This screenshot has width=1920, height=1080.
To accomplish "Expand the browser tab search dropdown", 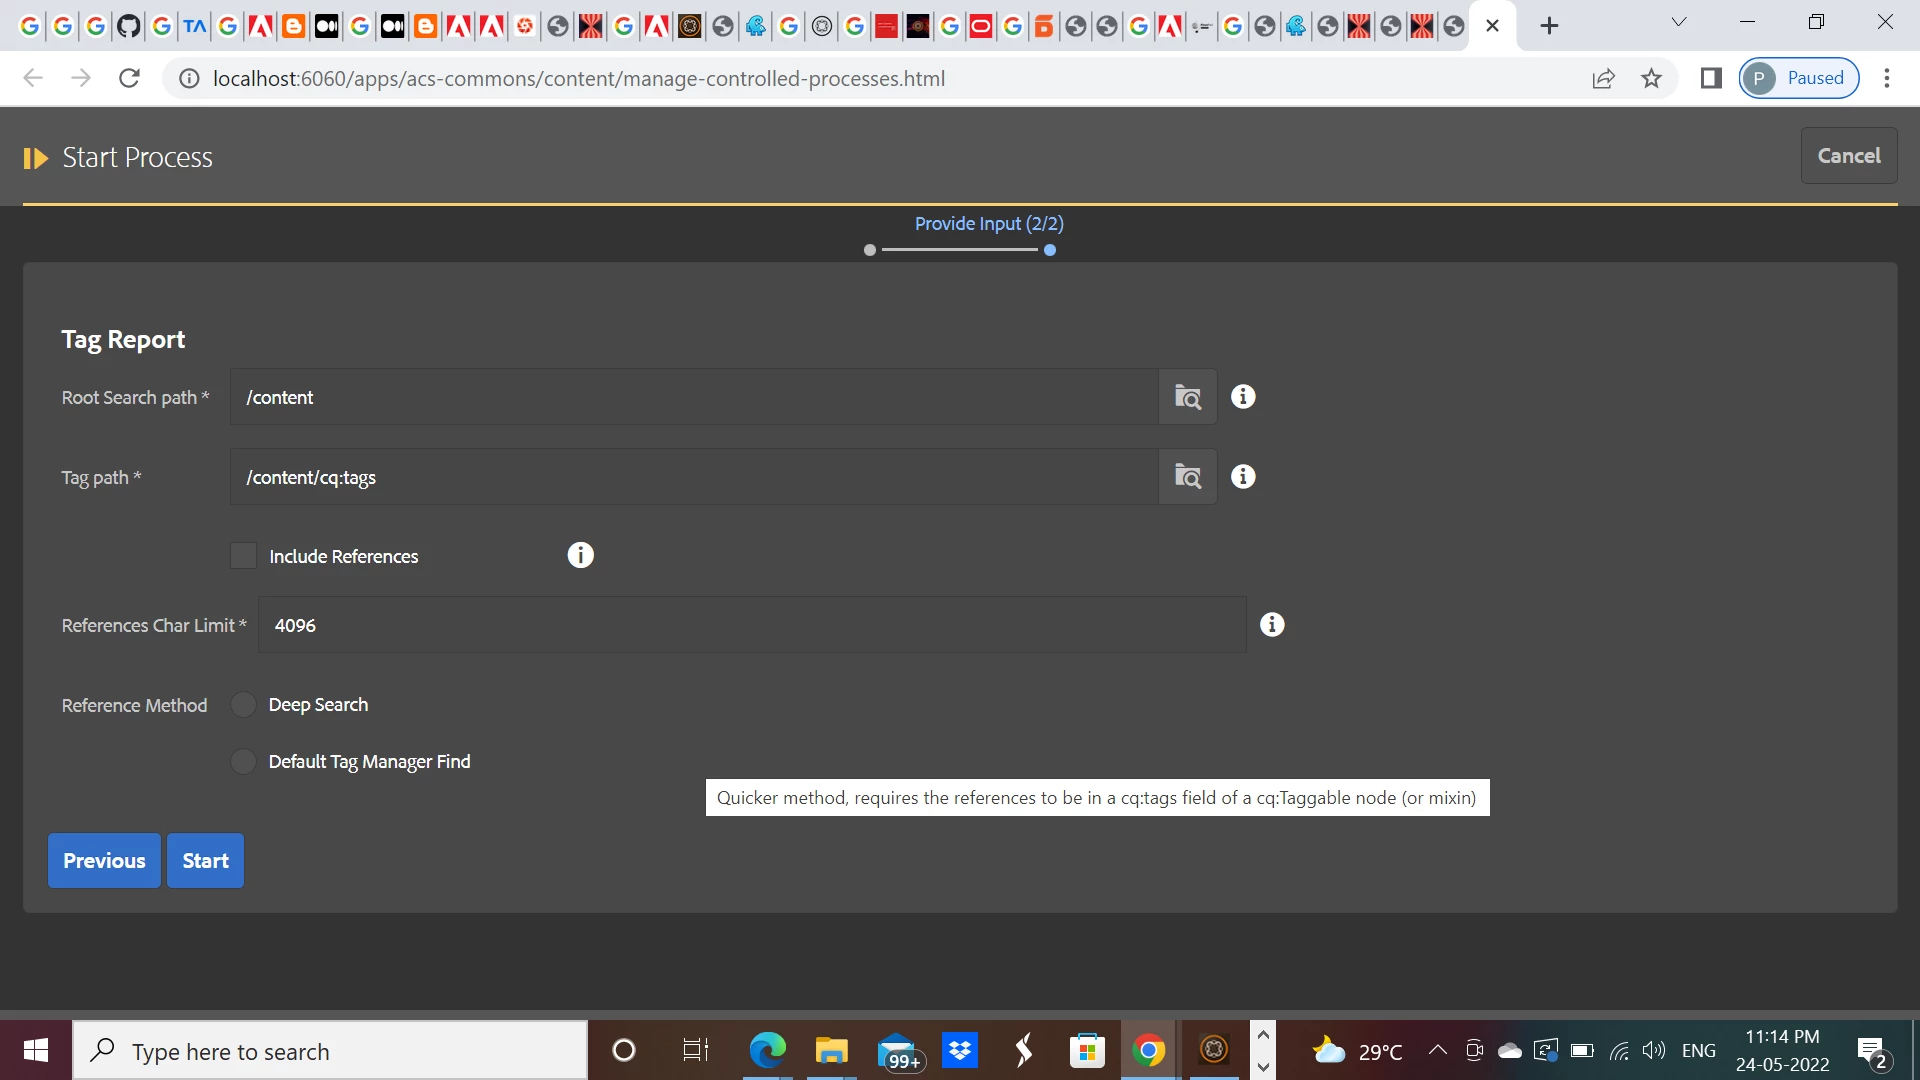I will tap(1679, 22).
